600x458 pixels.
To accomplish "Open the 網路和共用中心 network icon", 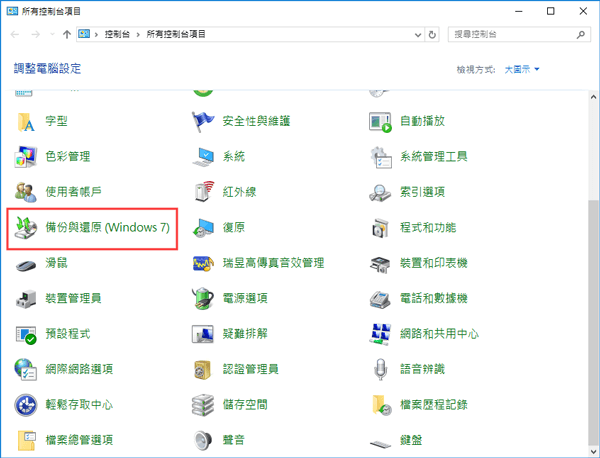I will pos(380,334).
